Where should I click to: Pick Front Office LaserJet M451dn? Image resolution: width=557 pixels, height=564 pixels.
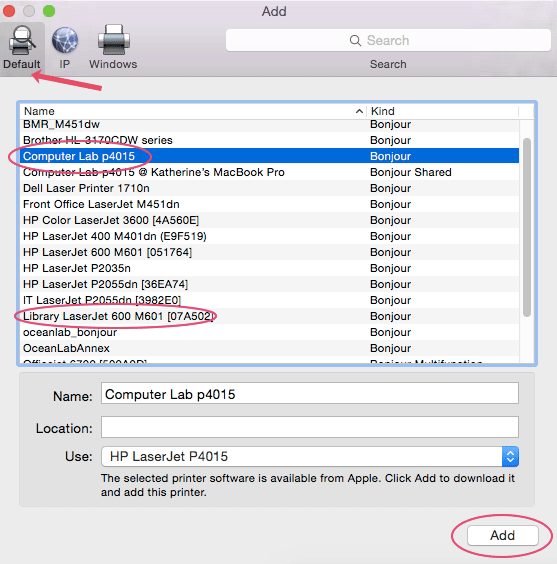pyautogui.click(x=269, y=204)
